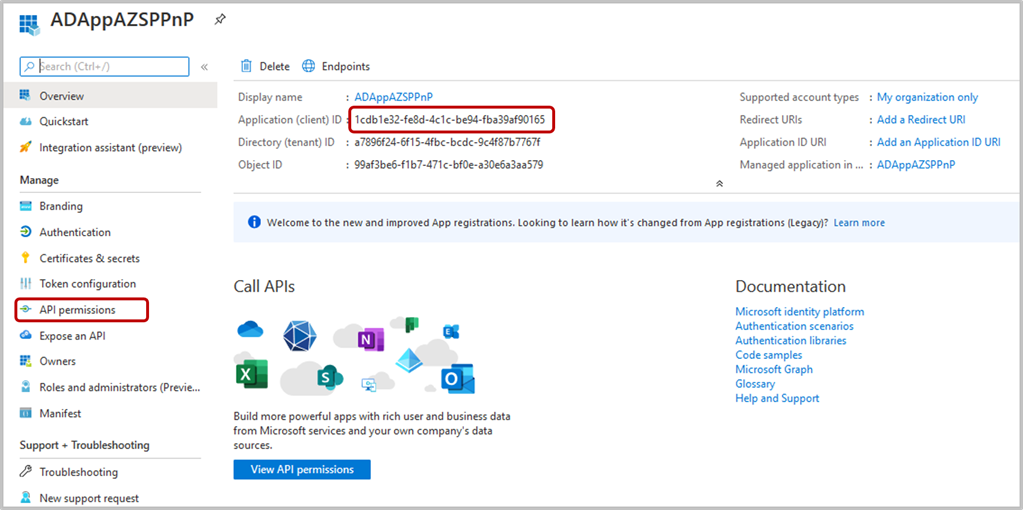Click the Certificates key icon
The image size is (1023, 510).
tap(26, 258)
